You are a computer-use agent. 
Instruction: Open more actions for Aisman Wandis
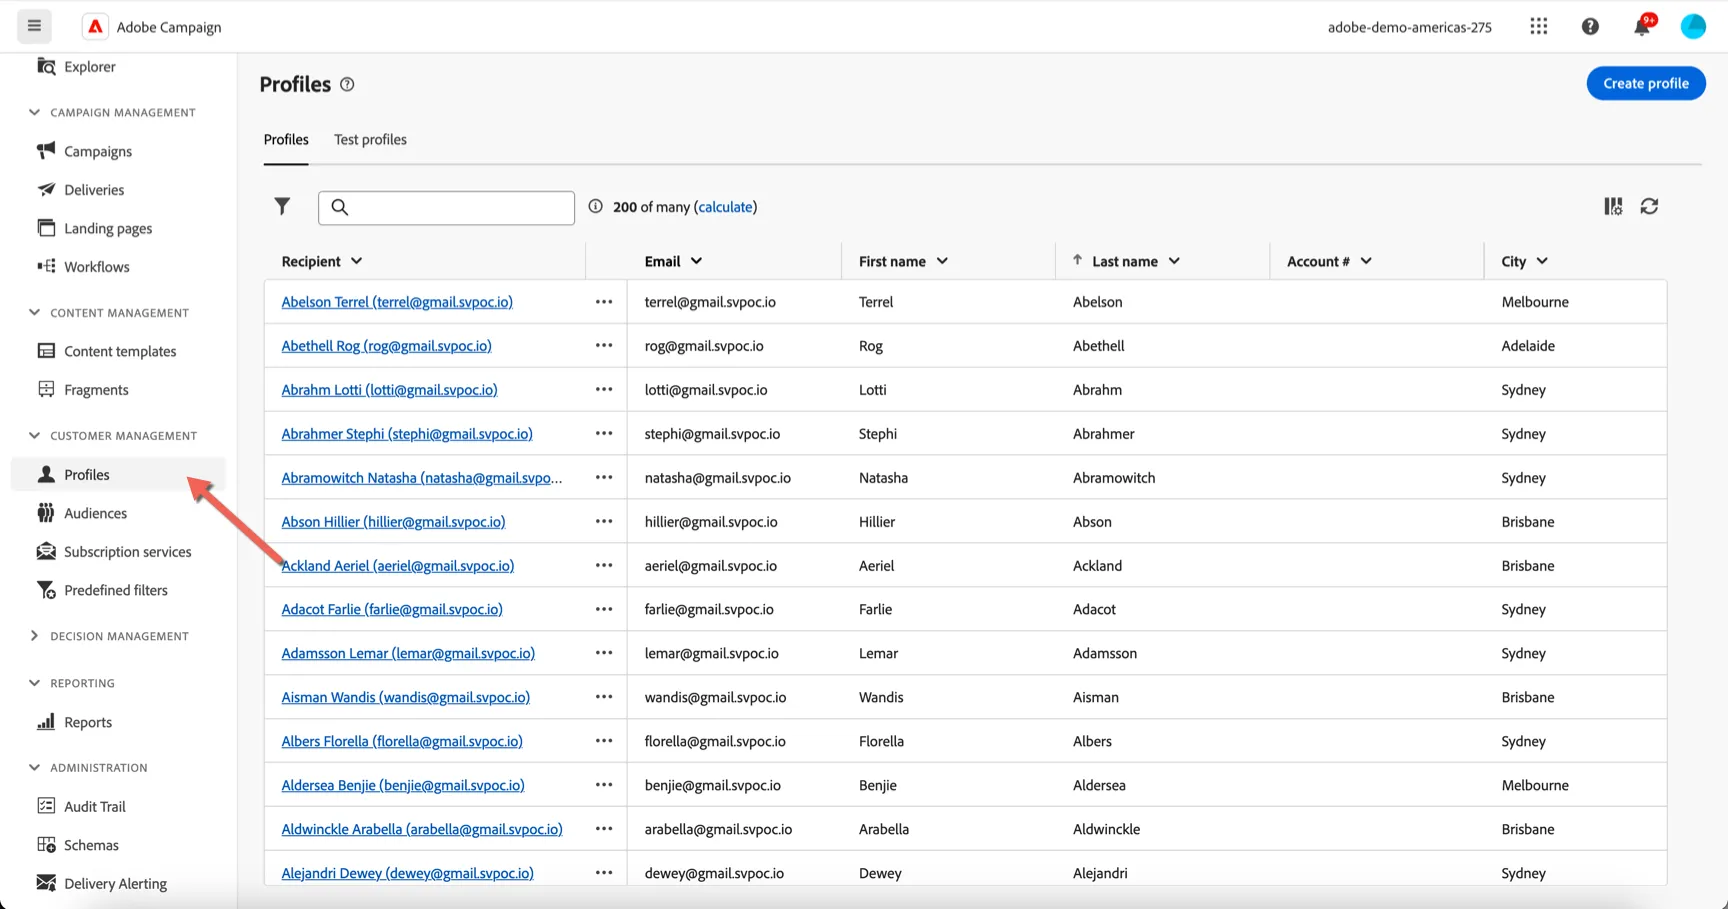(604, 697)
